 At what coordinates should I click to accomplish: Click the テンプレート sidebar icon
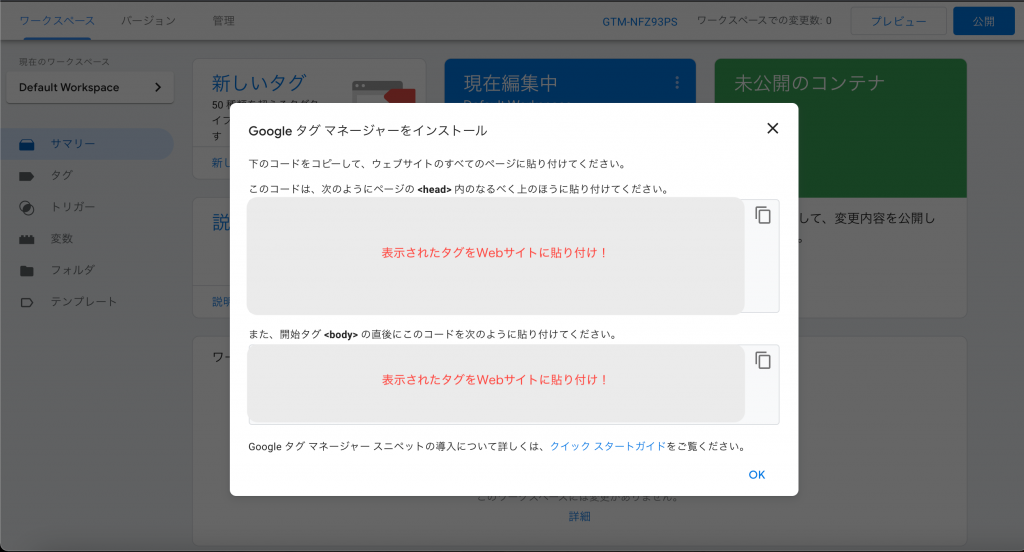(27, 302)
